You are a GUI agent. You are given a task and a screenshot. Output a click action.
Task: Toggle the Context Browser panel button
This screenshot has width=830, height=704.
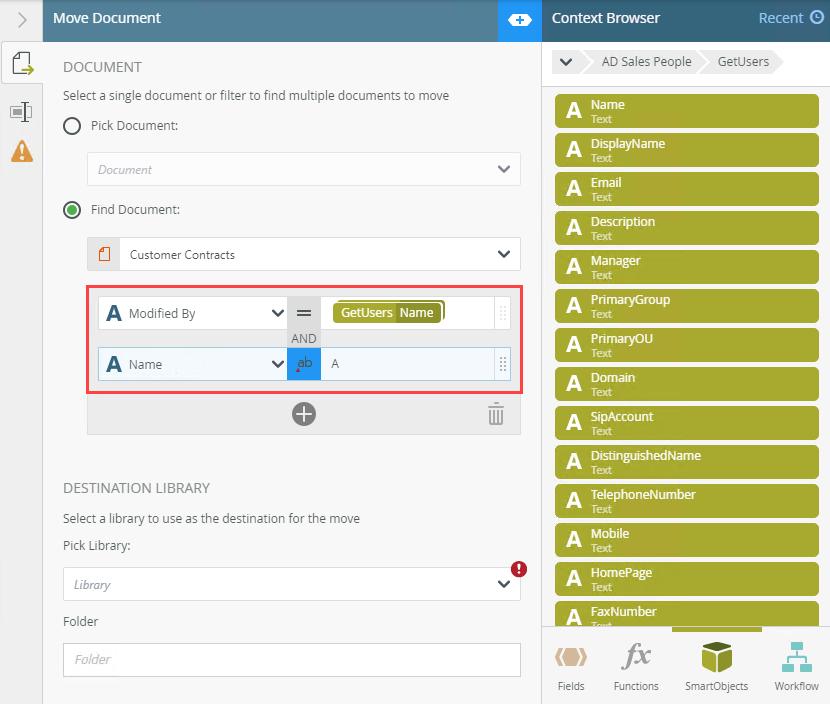(x=519, y=20)
